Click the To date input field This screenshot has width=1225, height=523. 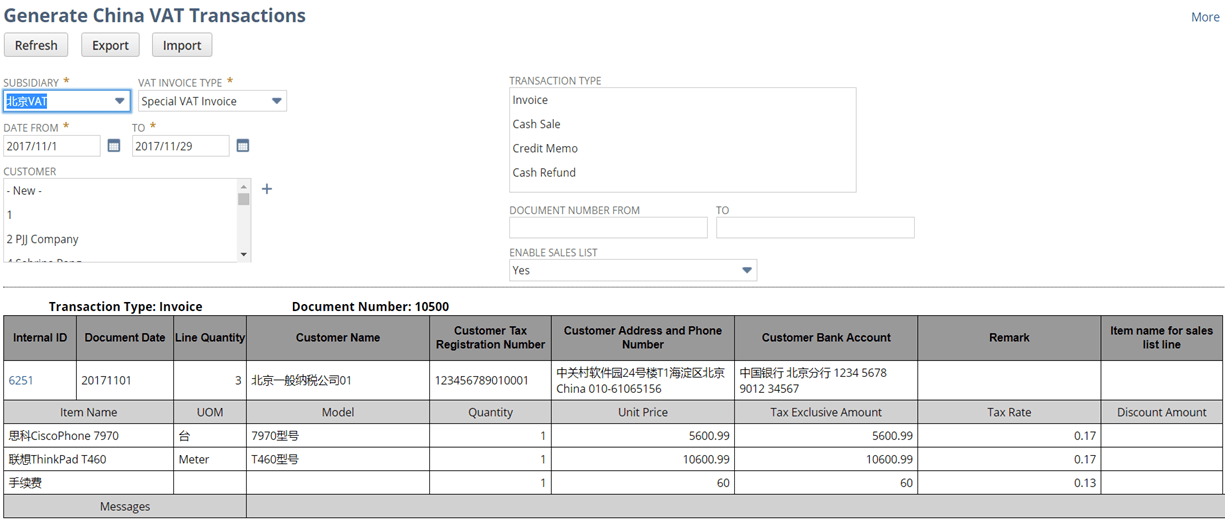coord(181,146)
